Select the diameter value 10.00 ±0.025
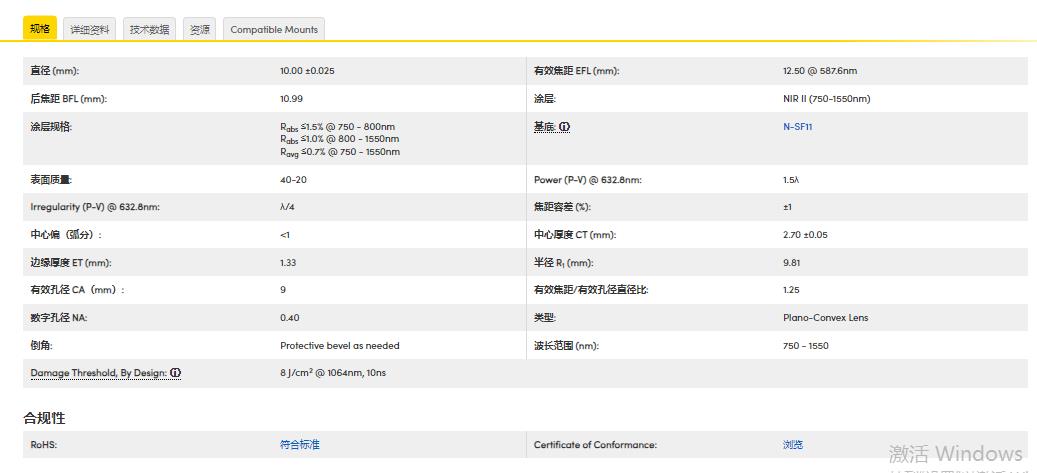 point(307,71)
